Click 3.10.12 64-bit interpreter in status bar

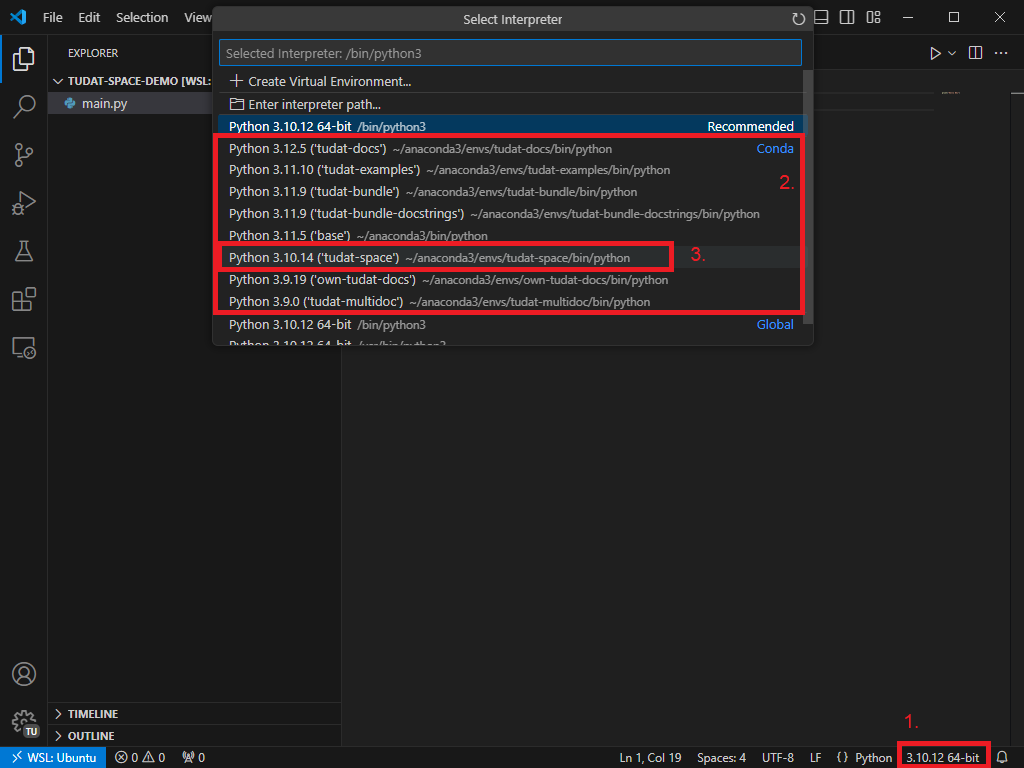coord(942,758)
